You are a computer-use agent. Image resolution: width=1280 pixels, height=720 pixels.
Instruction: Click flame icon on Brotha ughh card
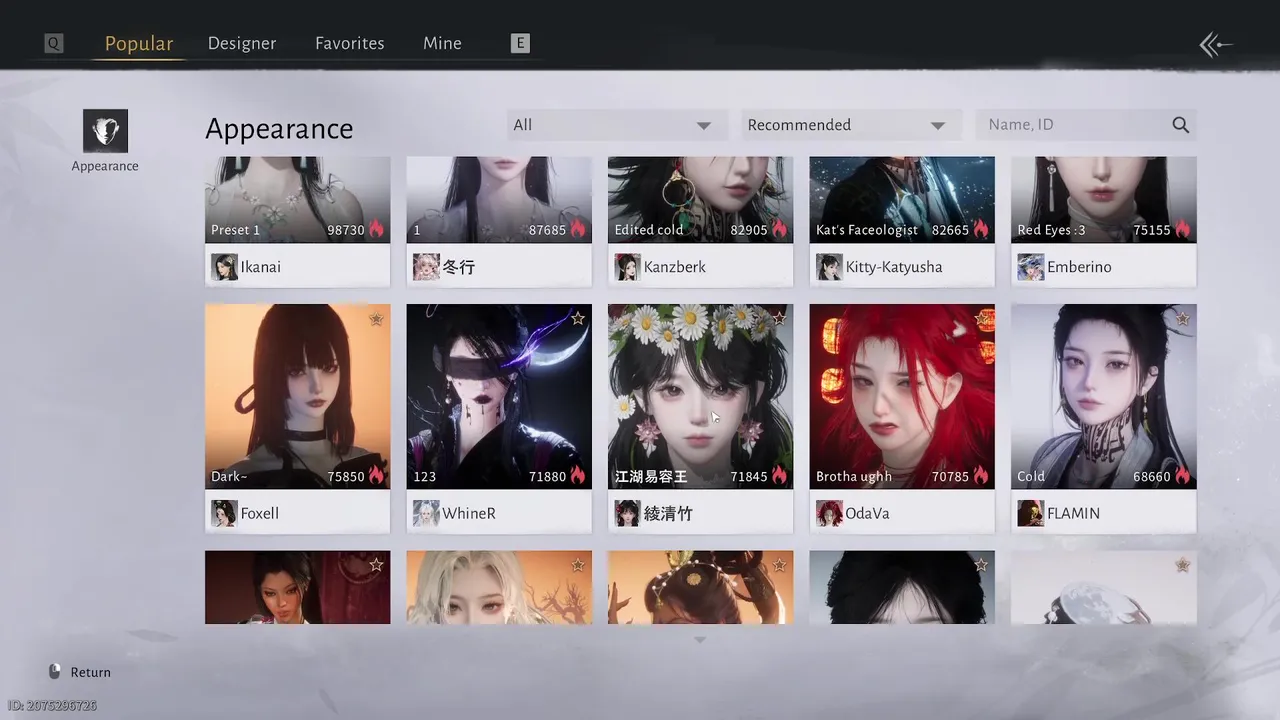(x=981, y=476)
